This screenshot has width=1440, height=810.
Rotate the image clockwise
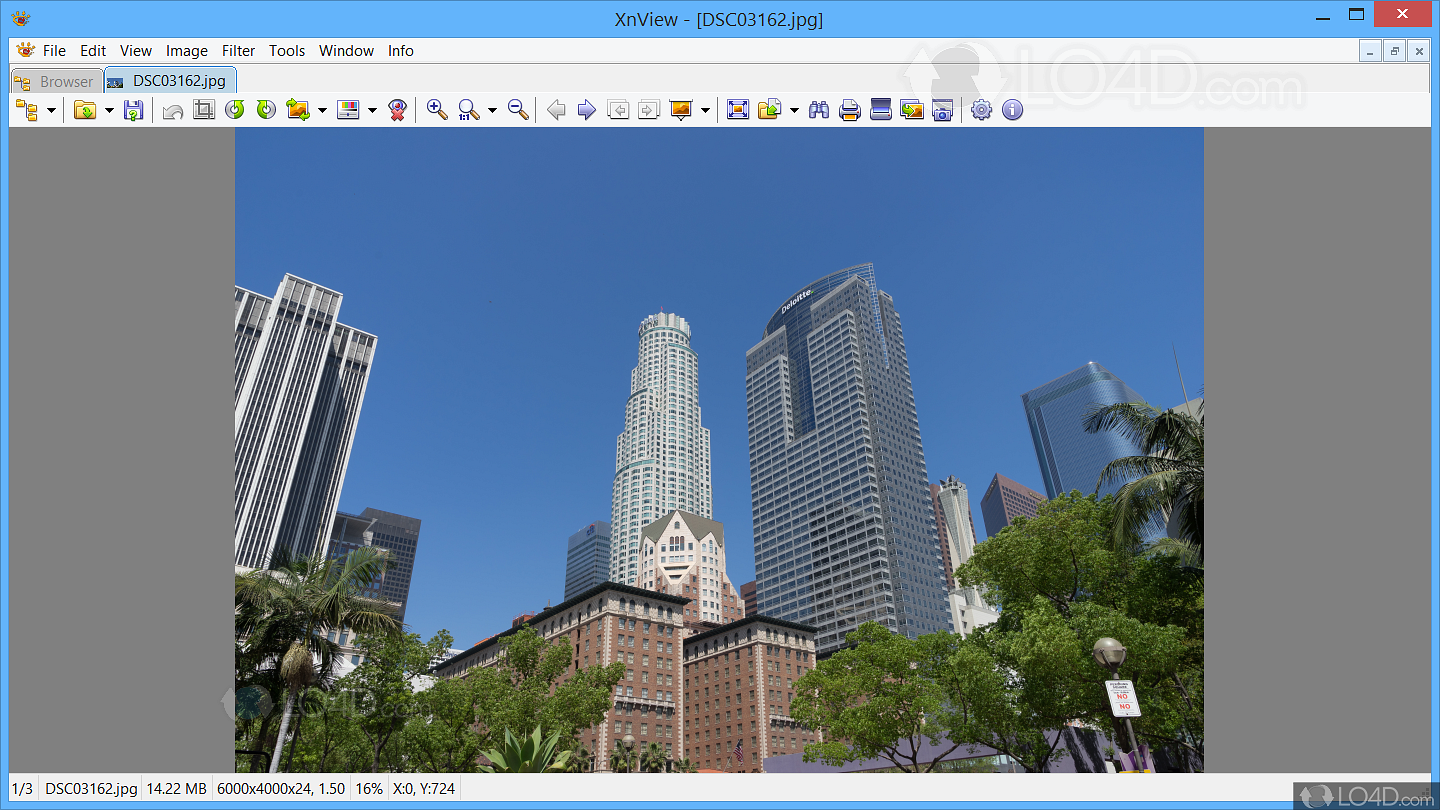tap(265, 110)
